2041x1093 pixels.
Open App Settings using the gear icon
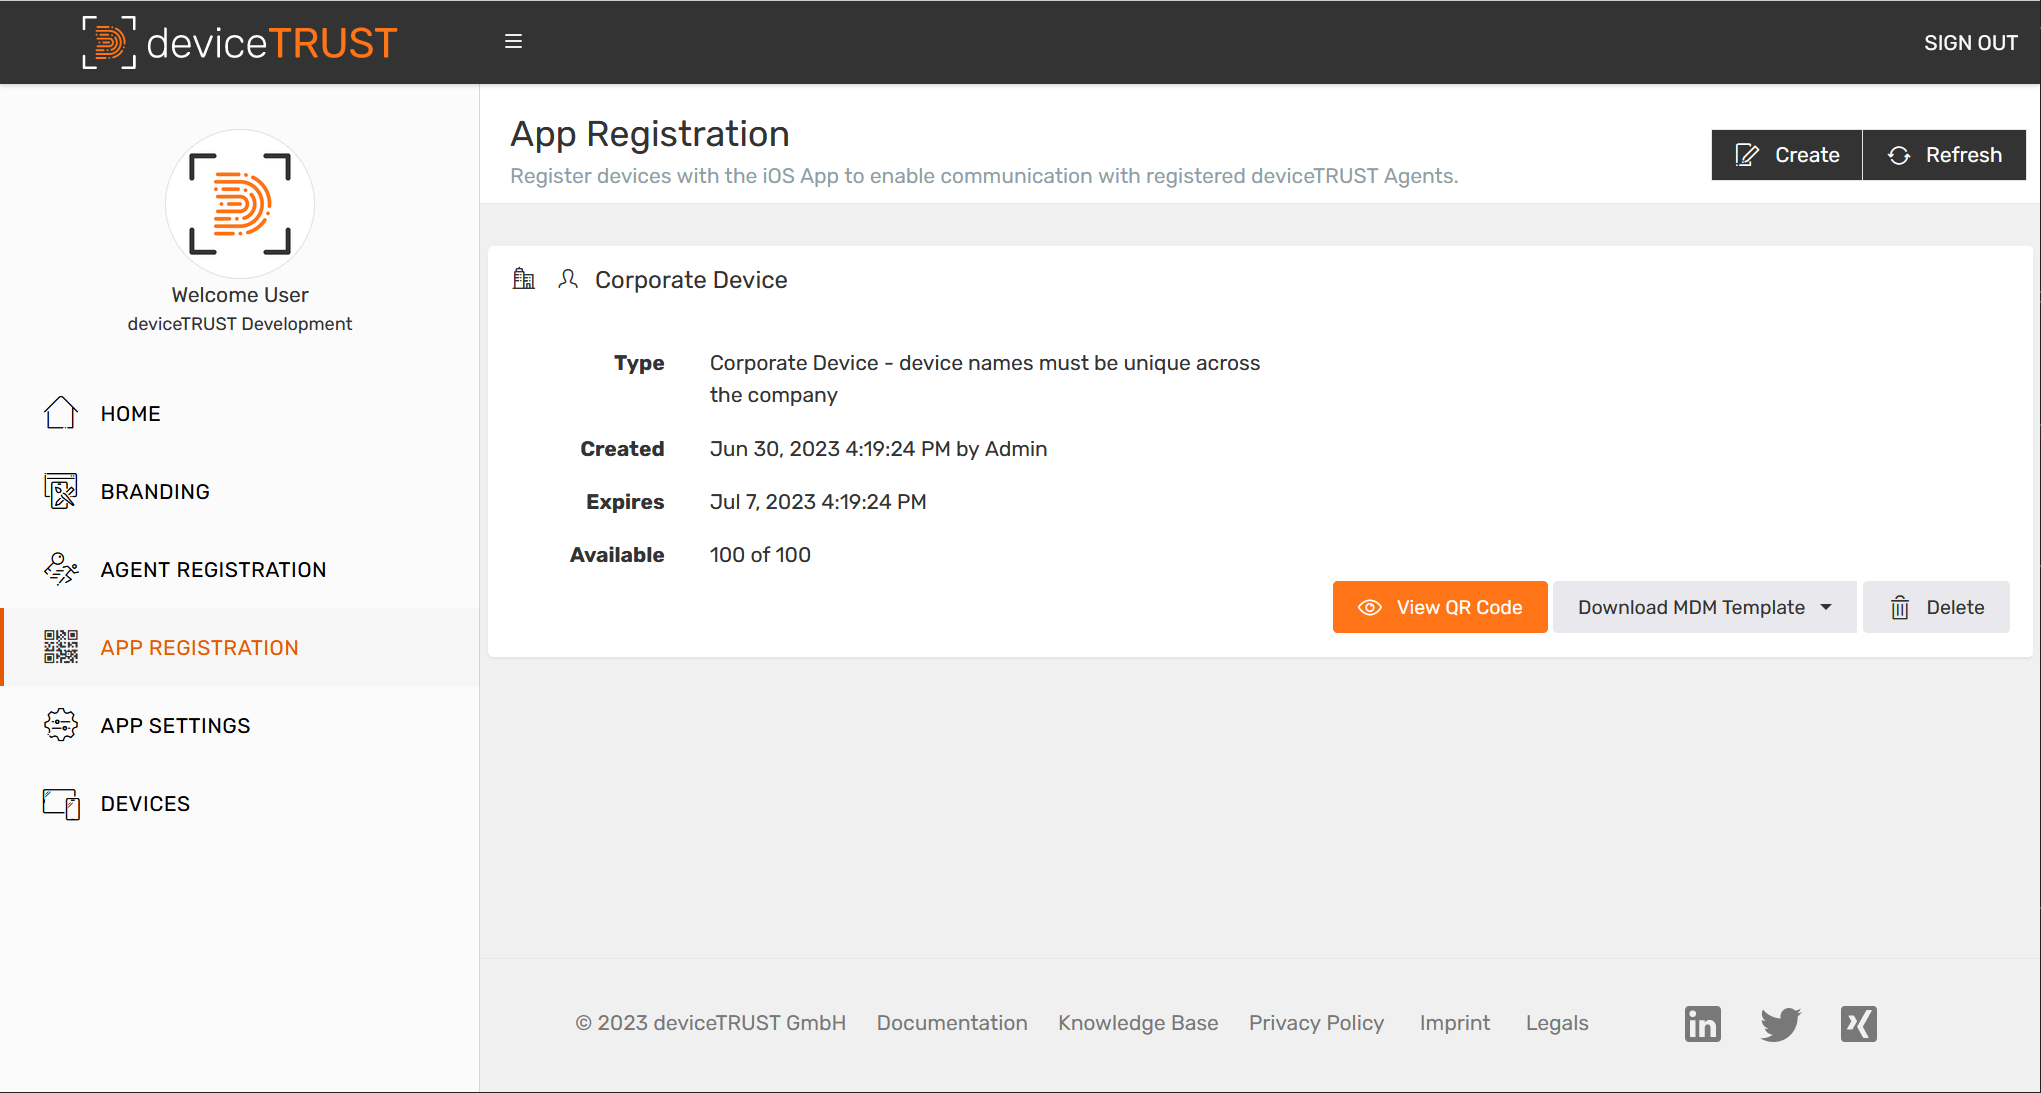[x=60, y=724]
